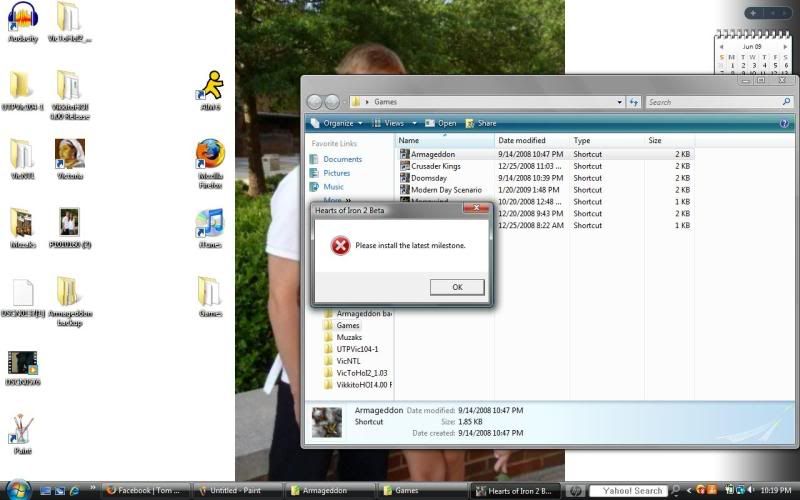
Task: Open Documents in Favorite Links
Action: (x=336, y=159)
